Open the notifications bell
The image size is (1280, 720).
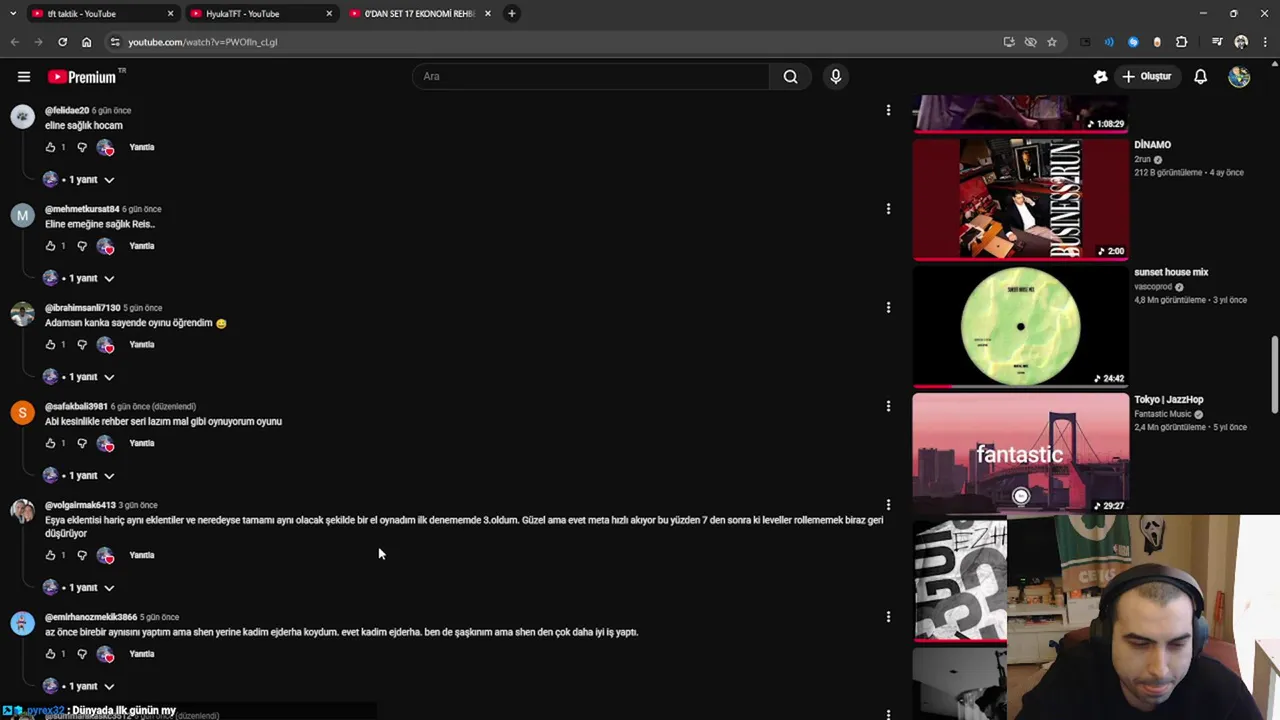pyautogui.click(x=1200, y=76)
